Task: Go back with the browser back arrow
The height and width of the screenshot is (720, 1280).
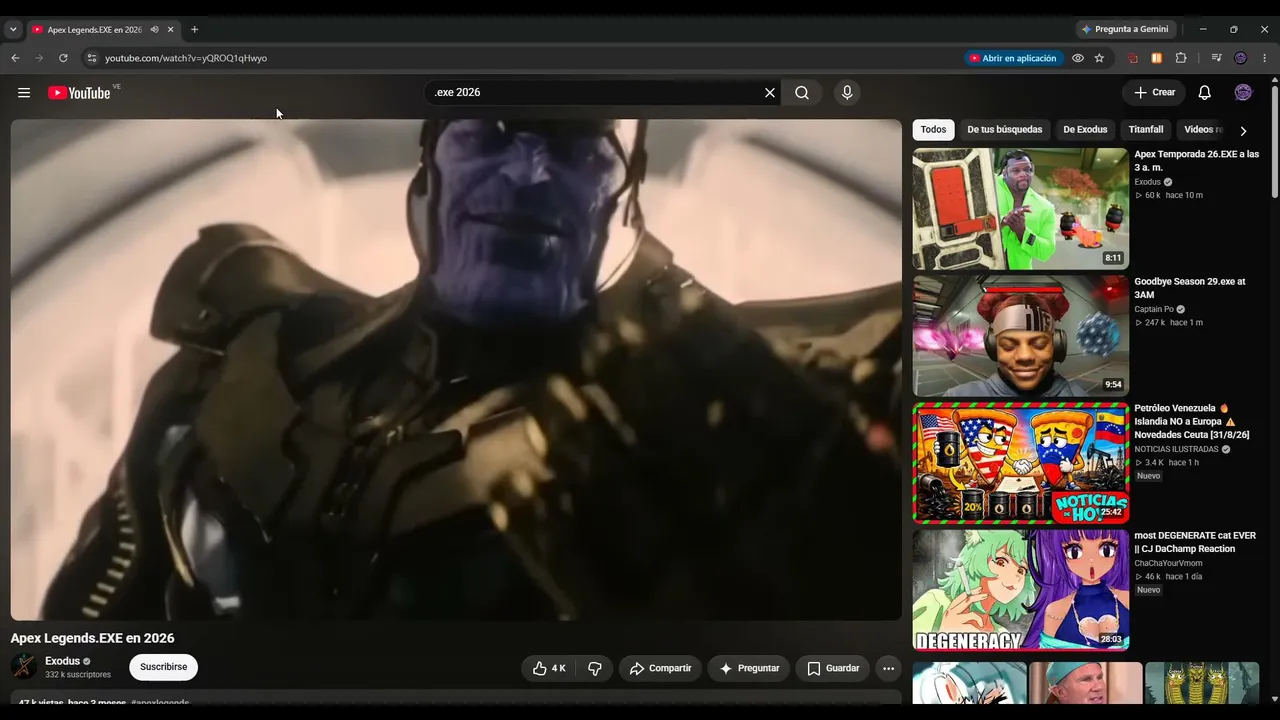Action: coord(15,58)
